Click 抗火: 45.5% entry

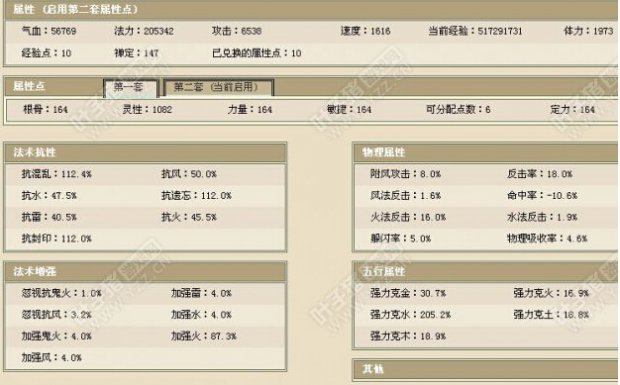[x=189, y=217]
